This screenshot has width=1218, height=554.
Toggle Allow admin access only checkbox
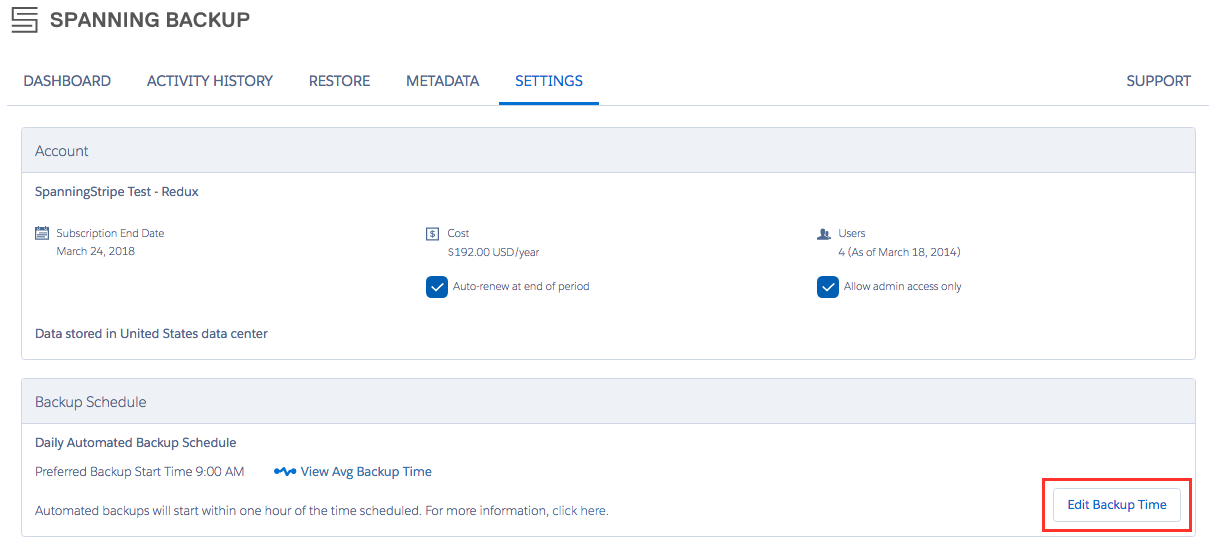tap(828, 287)
